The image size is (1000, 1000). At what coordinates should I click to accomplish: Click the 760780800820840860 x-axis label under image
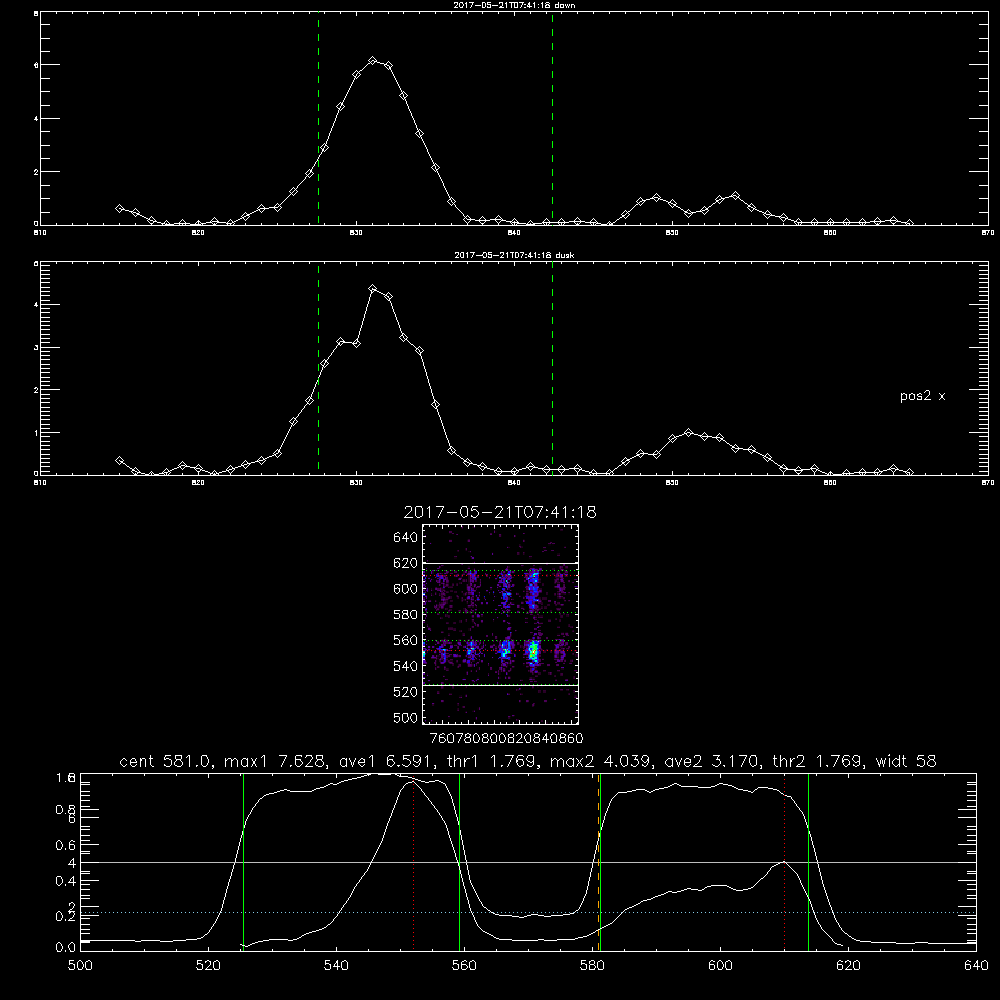click(x=506, y=738)
